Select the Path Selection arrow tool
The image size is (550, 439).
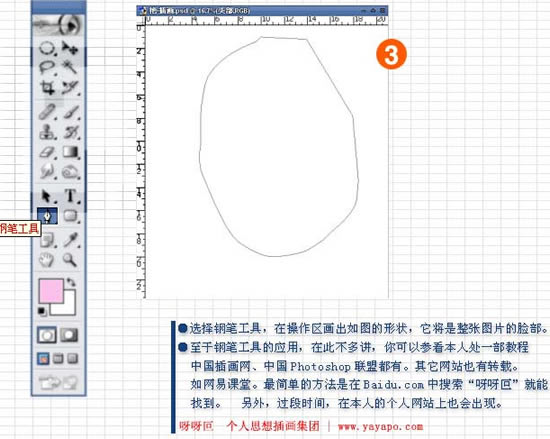point(47,196)
